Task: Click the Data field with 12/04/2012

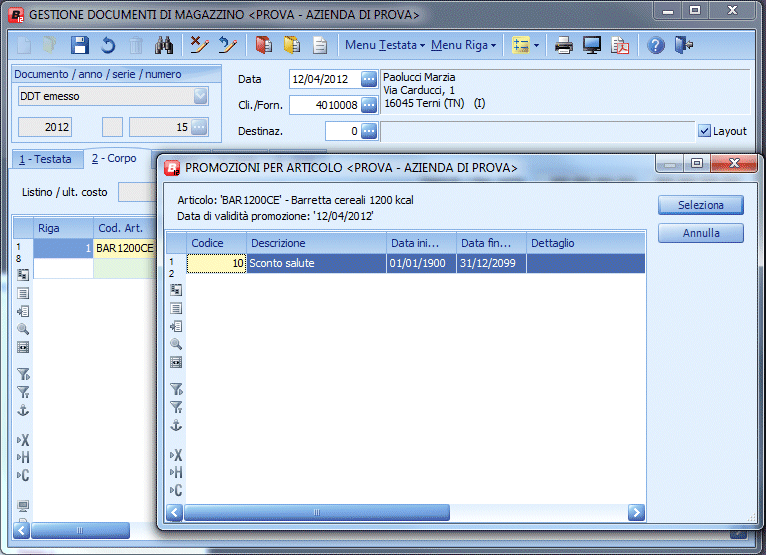Action: click(x=325, y=79)
